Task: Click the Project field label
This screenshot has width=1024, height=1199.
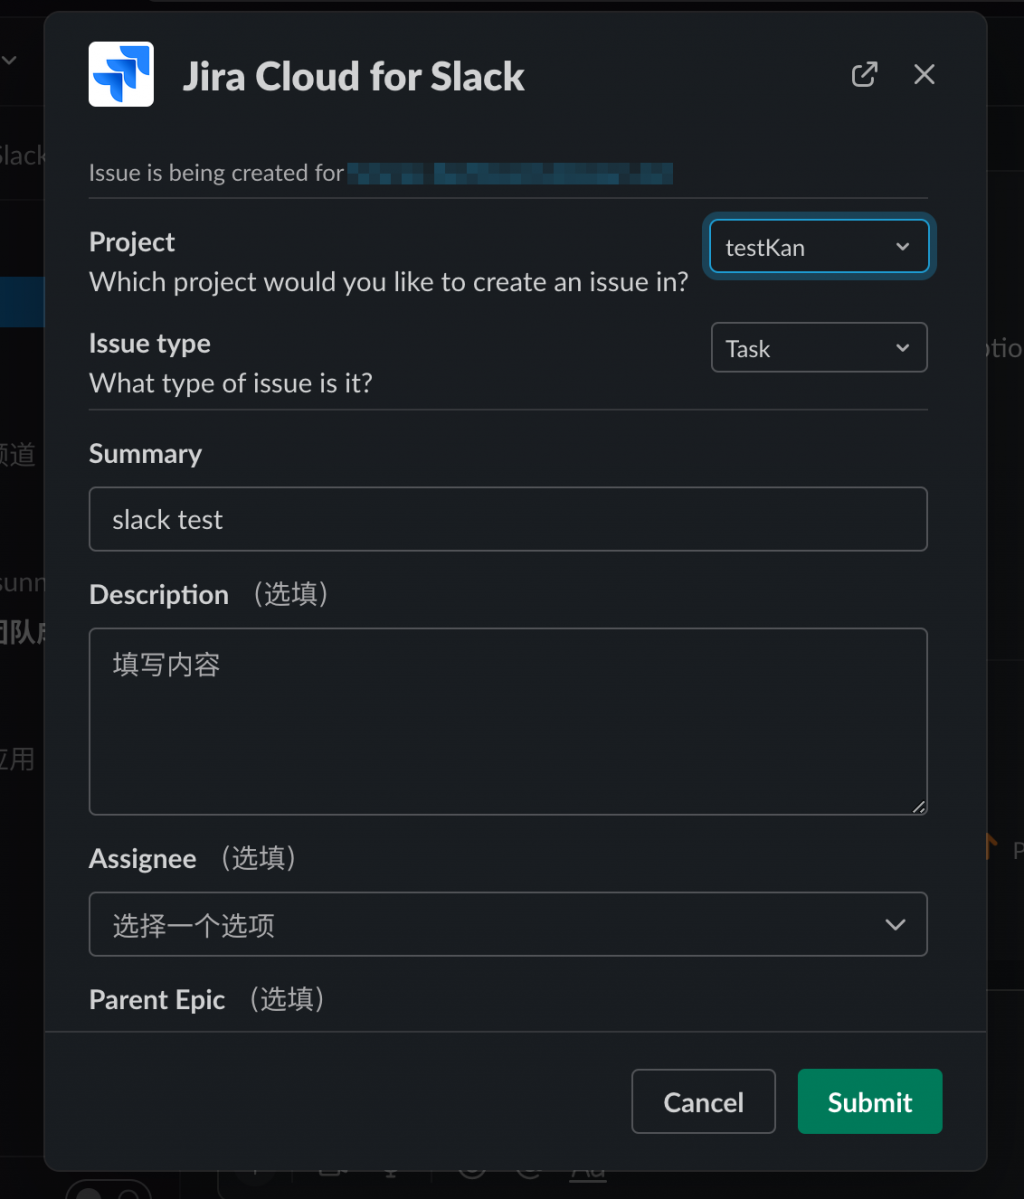Action: pos(132,242)
